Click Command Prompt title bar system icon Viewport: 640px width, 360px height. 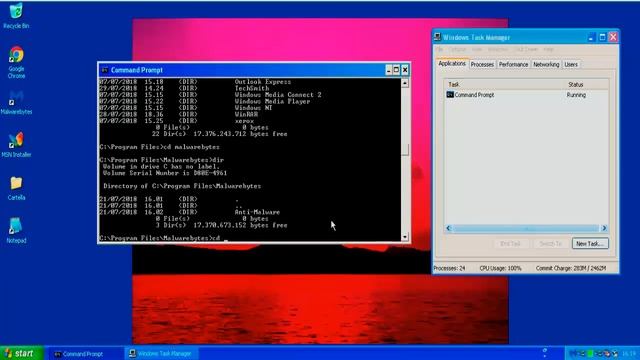[x=104, y=70]
